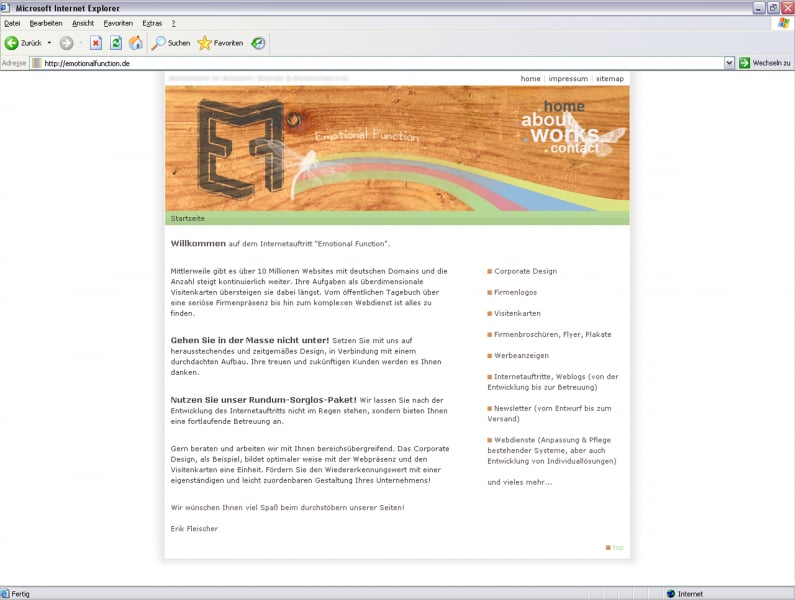Open contact in the banner navigation
This screenshot has width=795, height=600.
(575, 148)
